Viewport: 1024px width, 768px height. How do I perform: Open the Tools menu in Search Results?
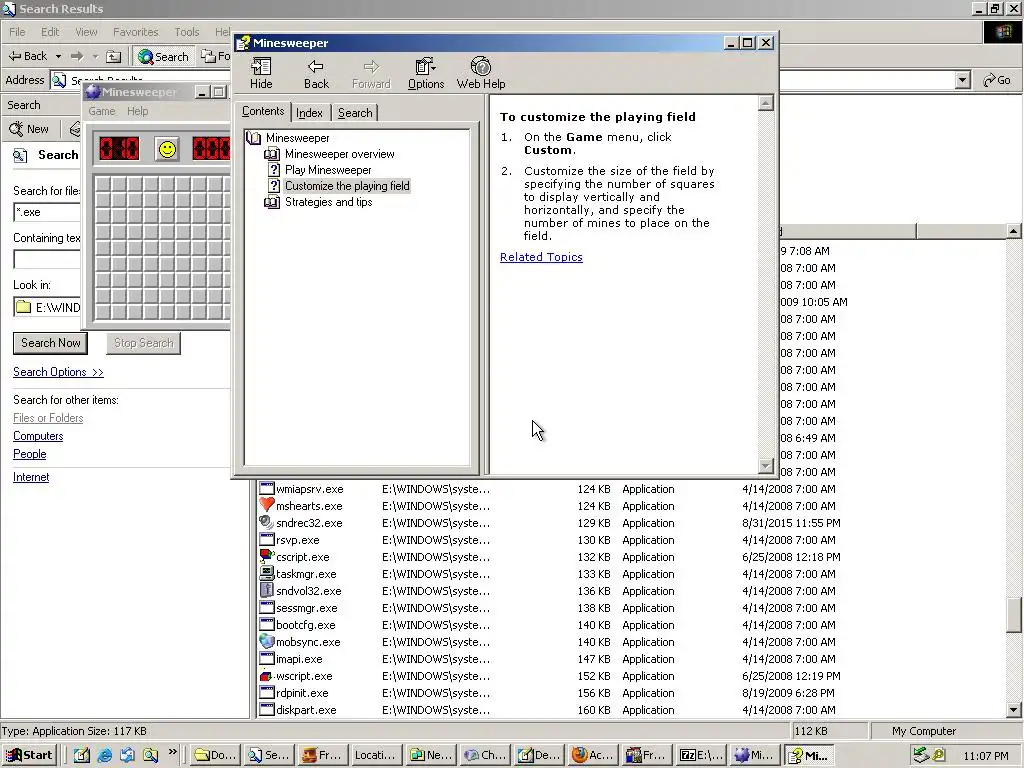click(187, 32)
